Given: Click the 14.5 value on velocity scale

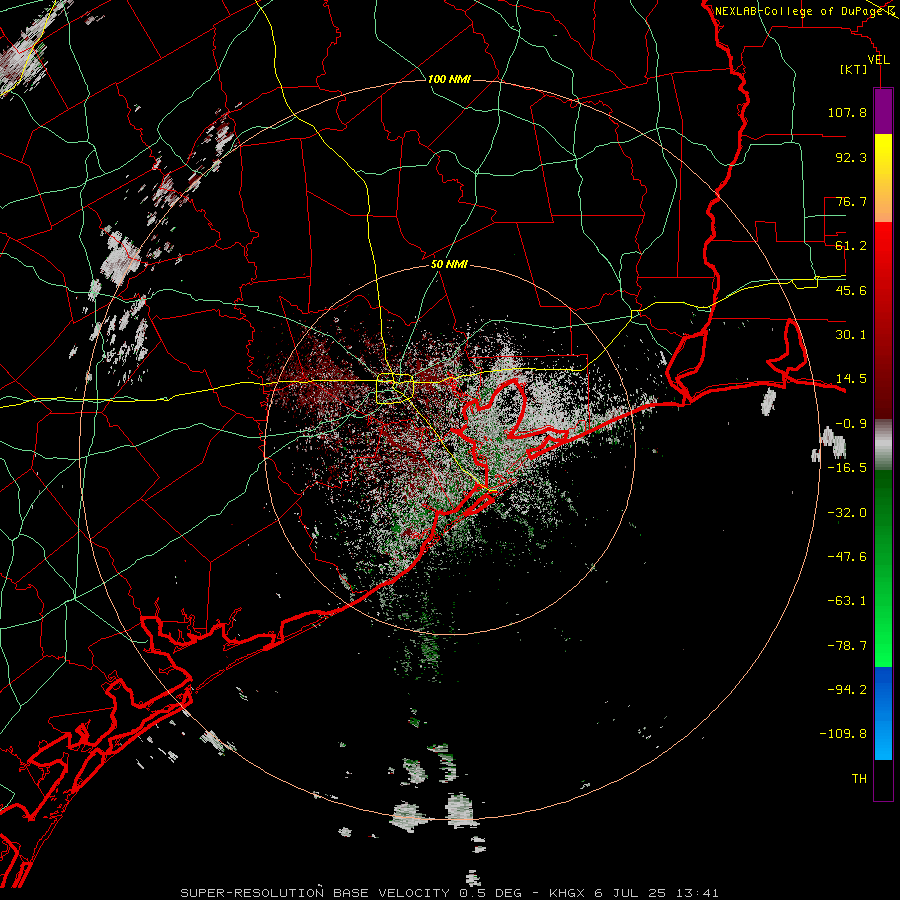Looking at the screenshot, I should (x=851, y=379).
